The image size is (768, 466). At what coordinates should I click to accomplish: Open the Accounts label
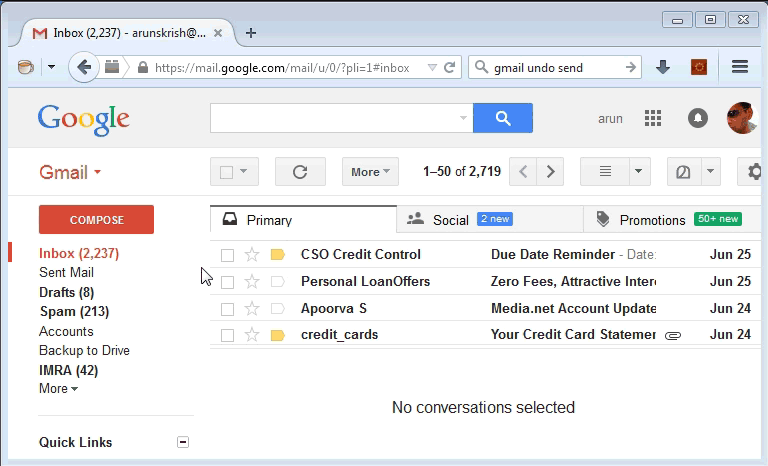[x=66, y=331]
